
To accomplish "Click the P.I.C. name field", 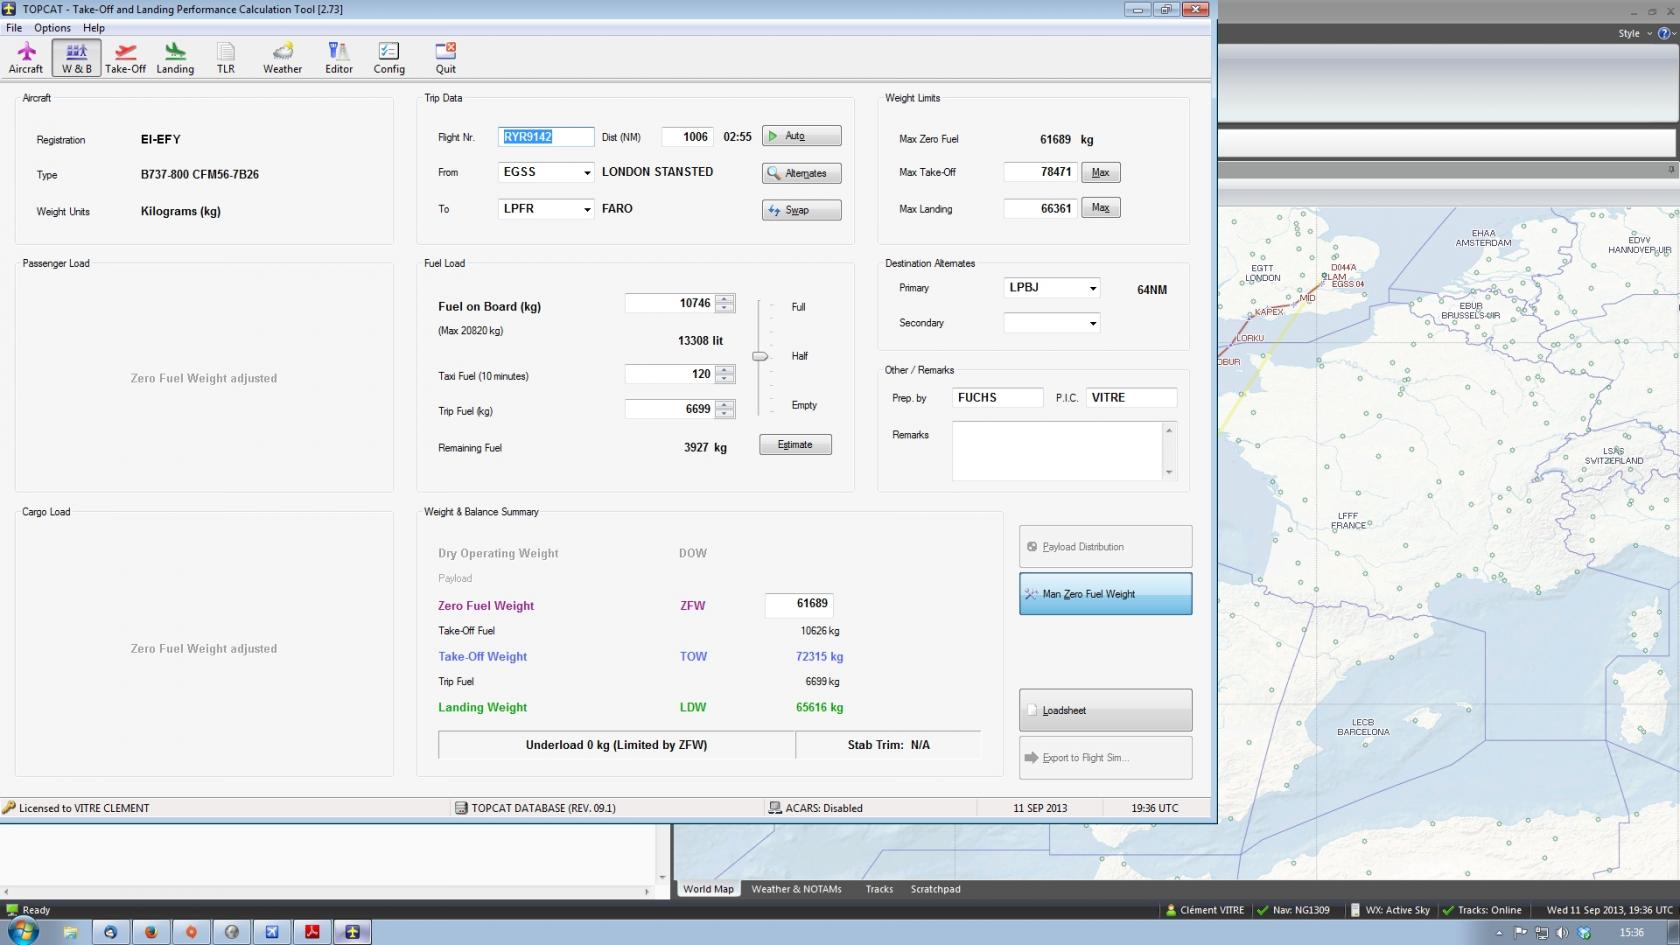I will (1131, 398).
